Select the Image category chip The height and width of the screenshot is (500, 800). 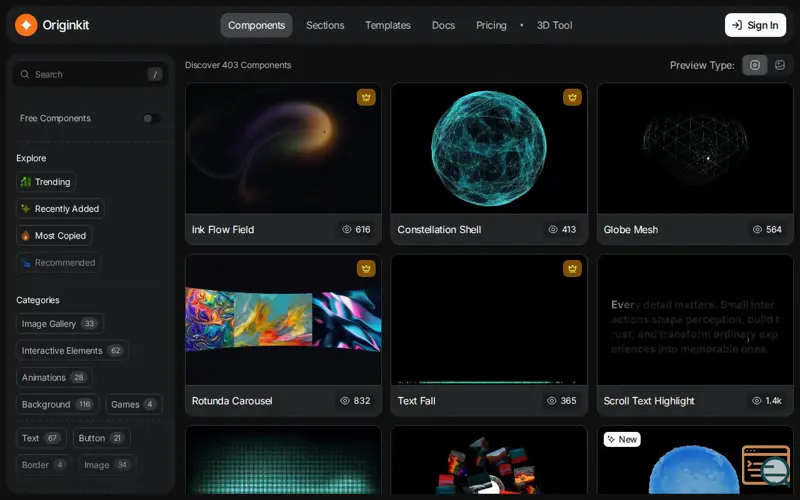pyautogui.click(x=107, y=465)
